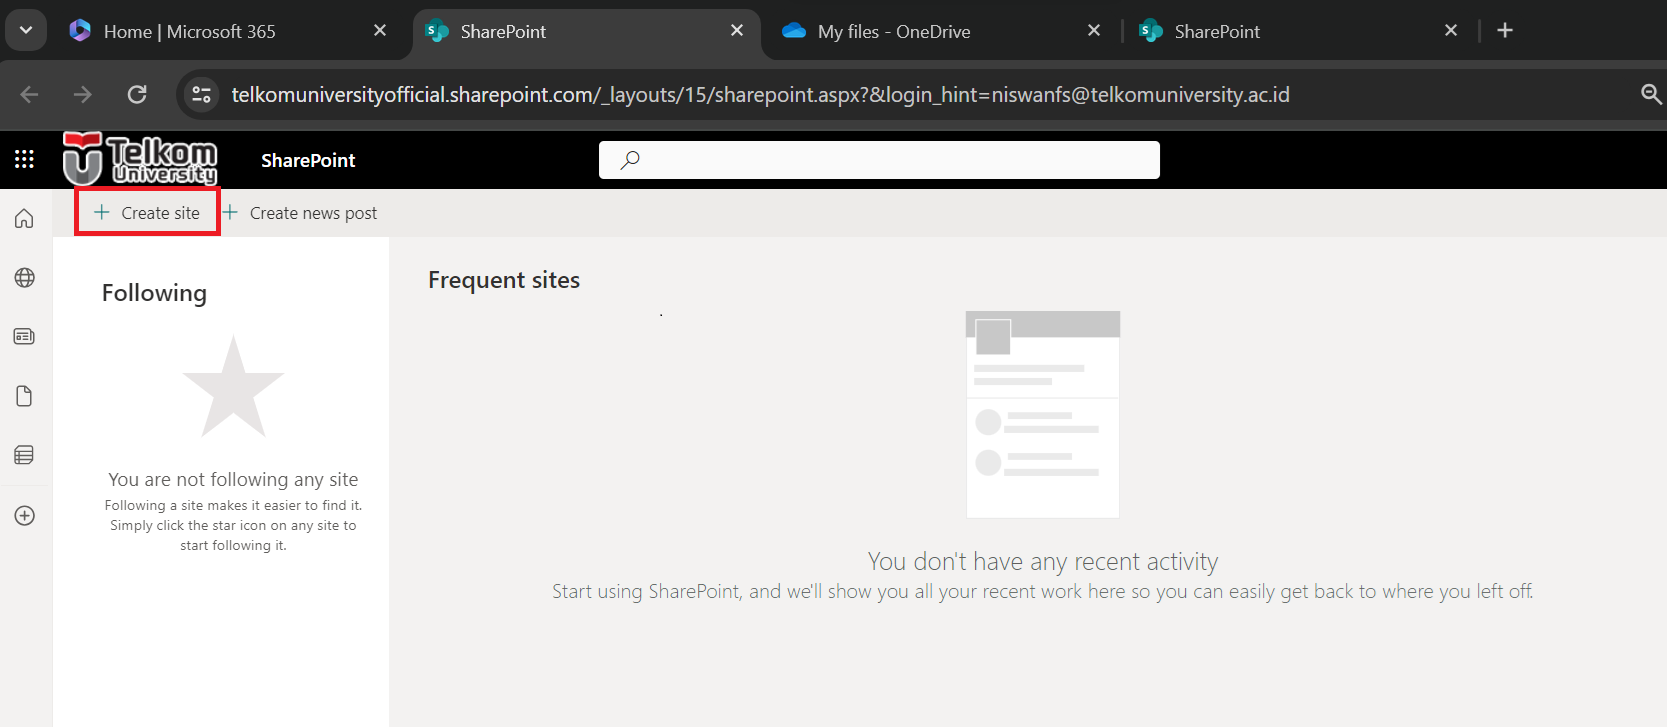
Task: Click the Telkom University logo
Action: (140, 159)
